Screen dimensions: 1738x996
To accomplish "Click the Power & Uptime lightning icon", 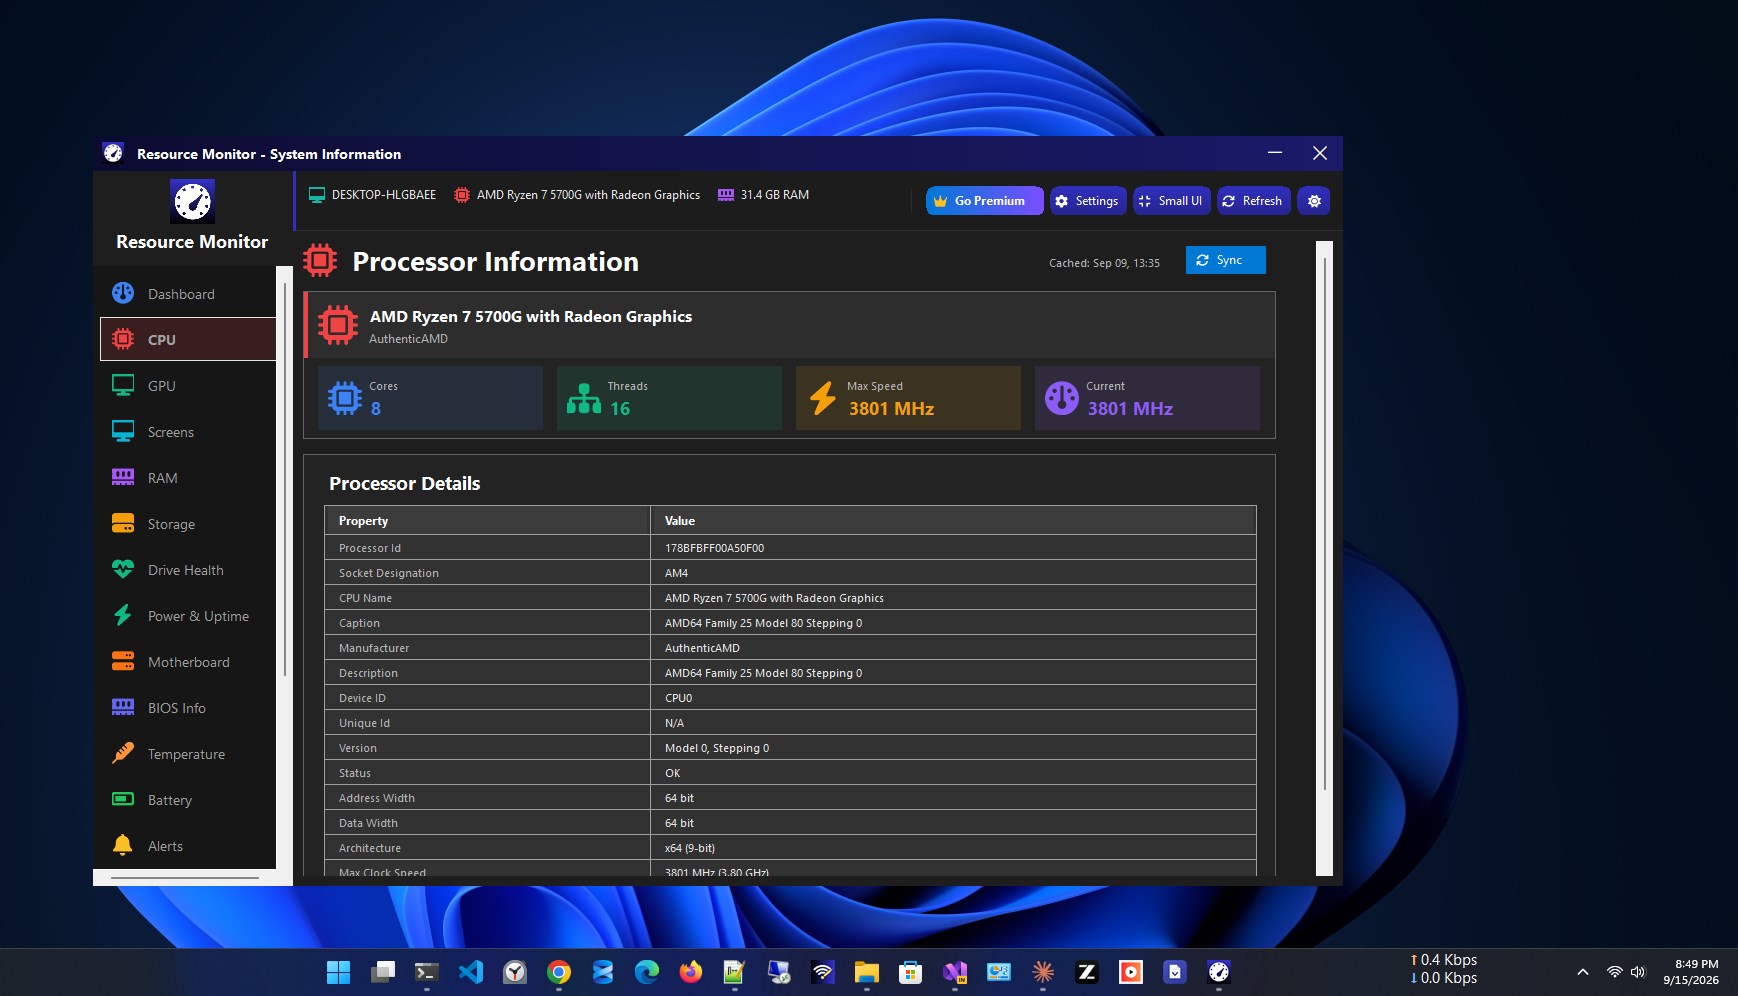I will click(123, 616).
